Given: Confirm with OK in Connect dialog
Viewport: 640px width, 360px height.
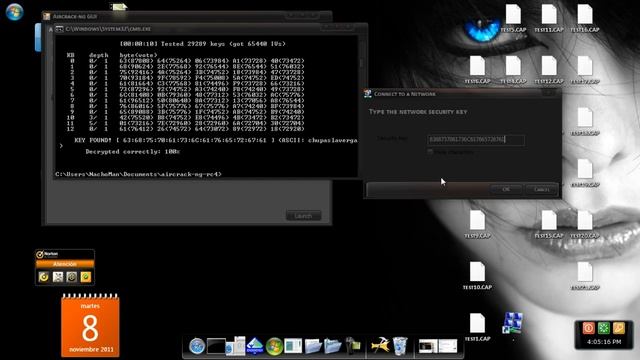Looking at the screenshot, I should coord(506,189).
